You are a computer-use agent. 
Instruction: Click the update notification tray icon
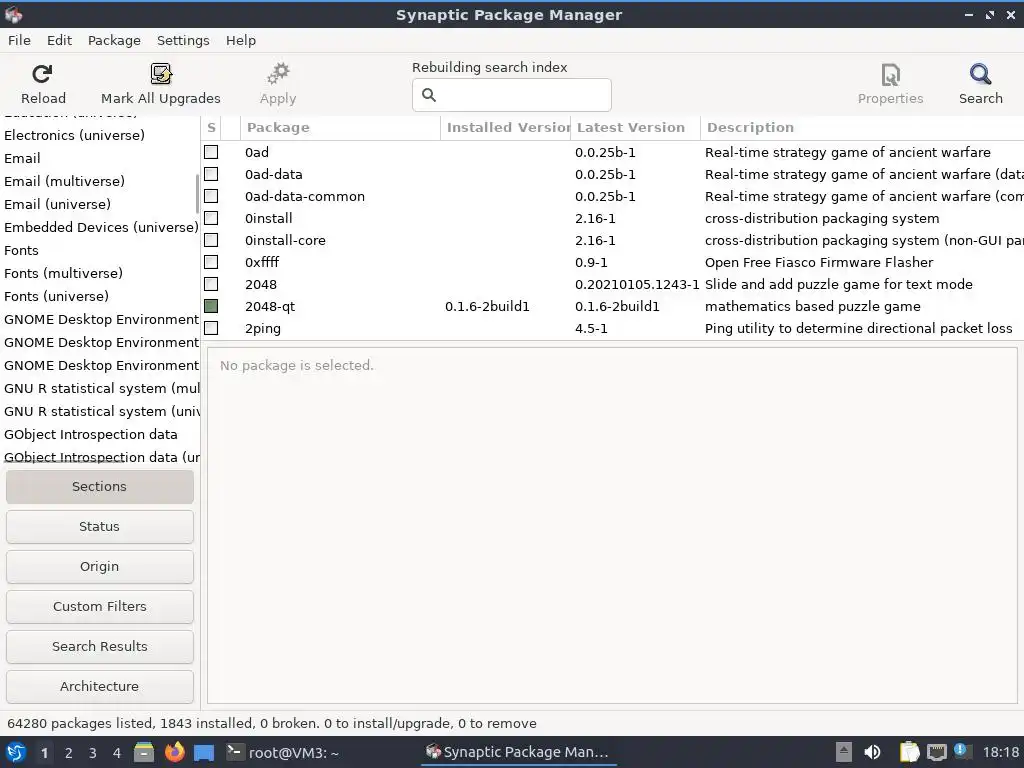(961, 751)
